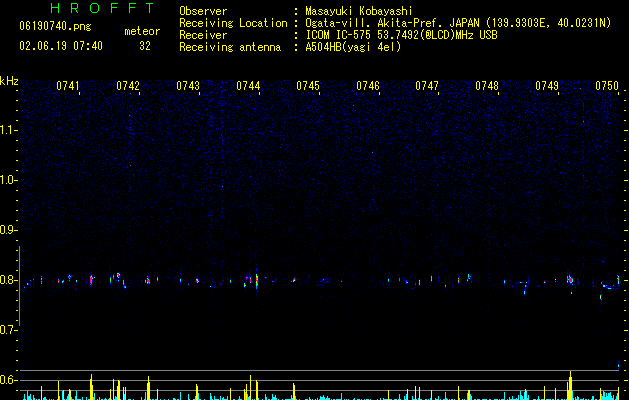Select the filename 06190740.png
The width and height of the screenshot is (629, 400).
55,26
